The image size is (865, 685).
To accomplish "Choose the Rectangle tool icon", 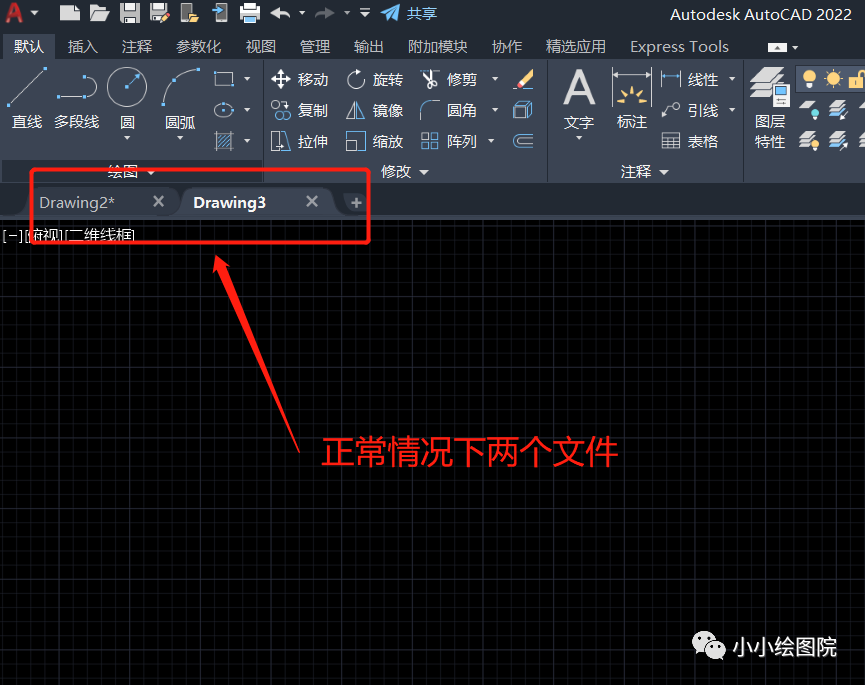I will pos(223,79).
